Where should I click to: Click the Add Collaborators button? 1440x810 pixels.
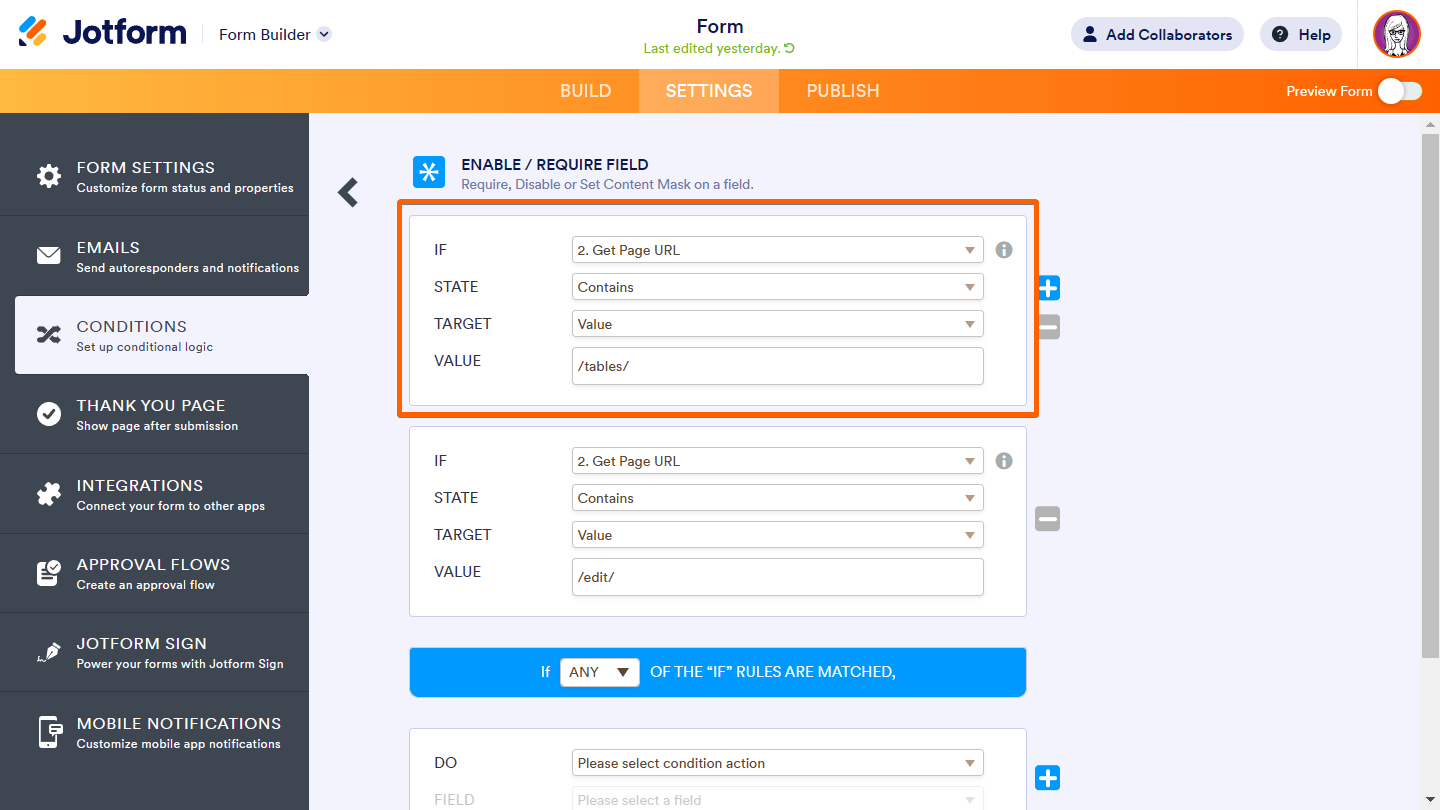[x=1157, y=35]
